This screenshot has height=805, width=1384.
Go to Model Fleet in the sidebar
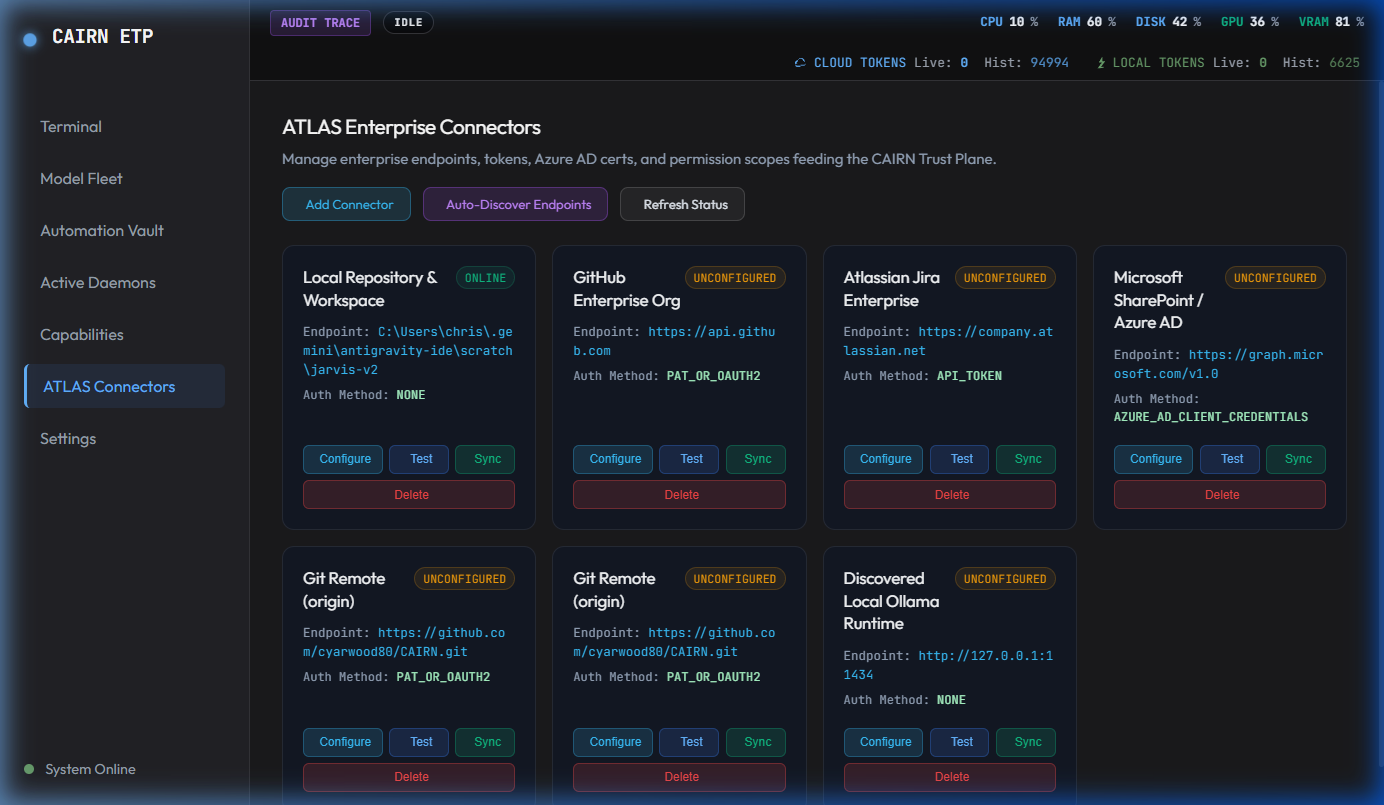(x=124, y=179)
